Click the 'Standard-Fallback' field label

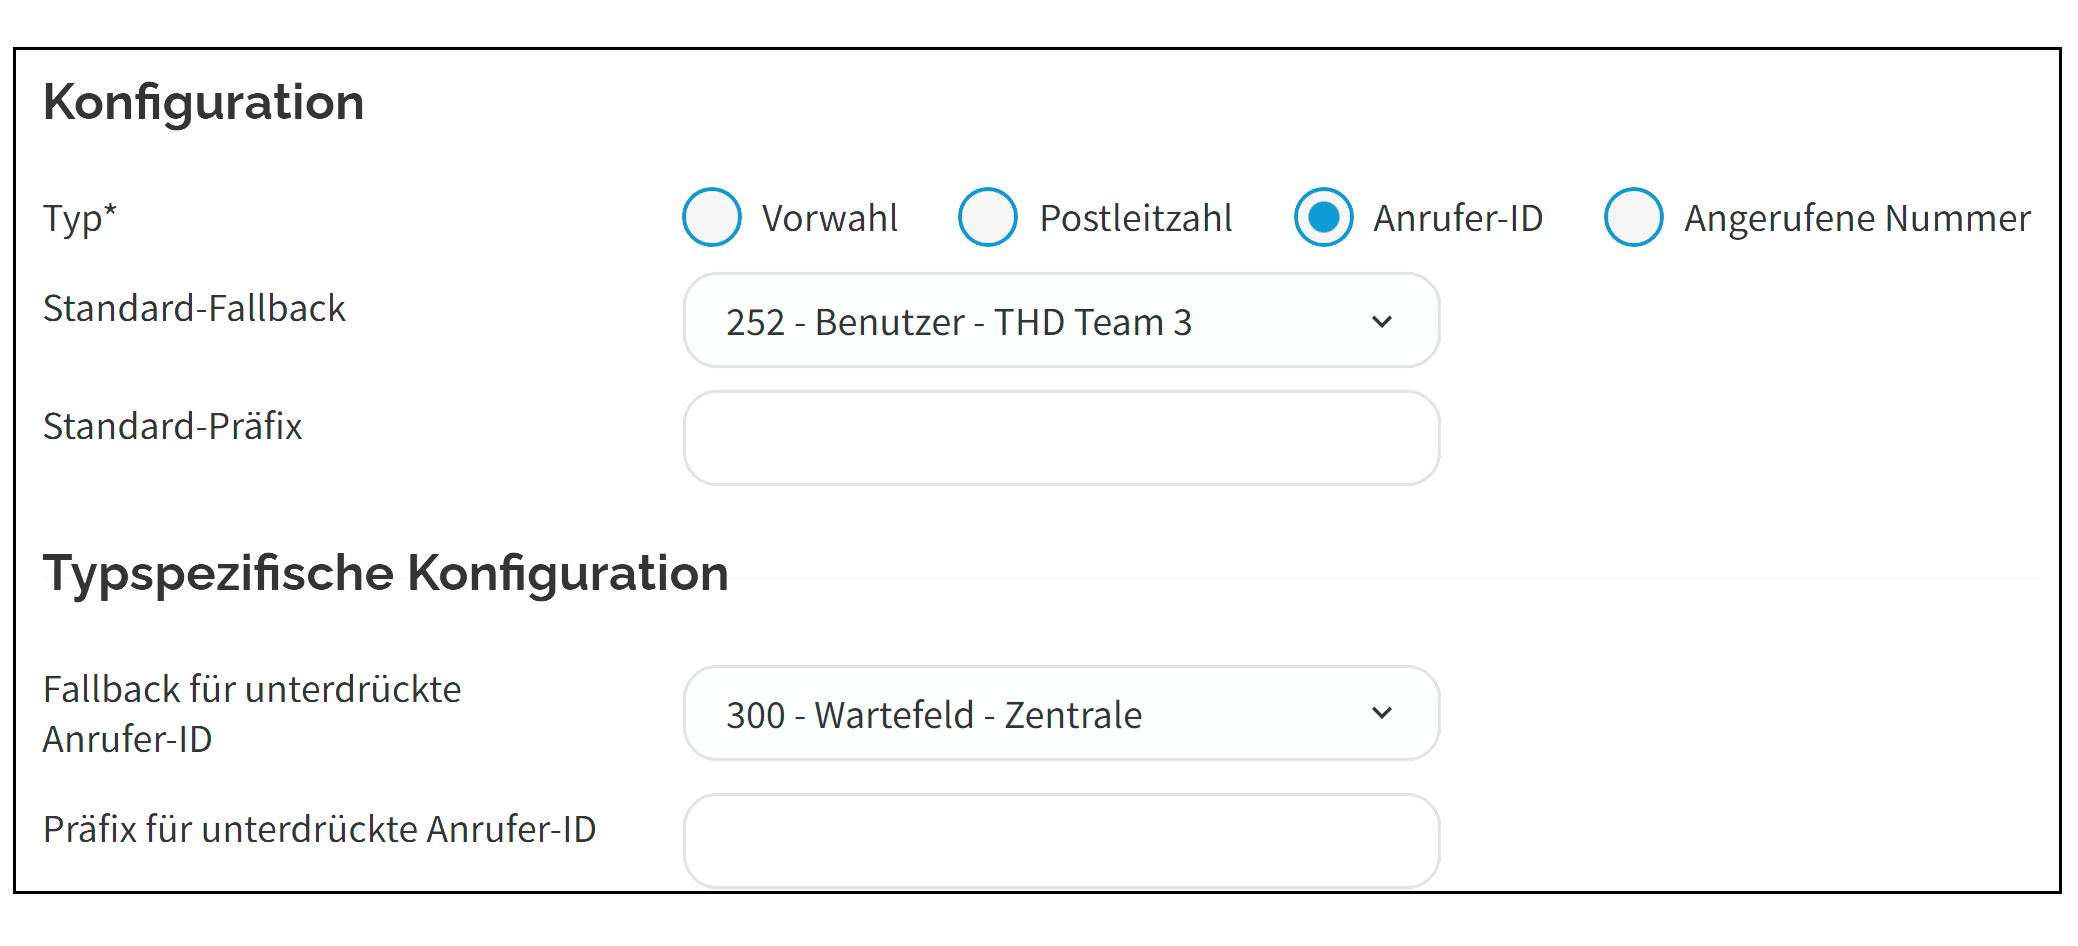194,308
